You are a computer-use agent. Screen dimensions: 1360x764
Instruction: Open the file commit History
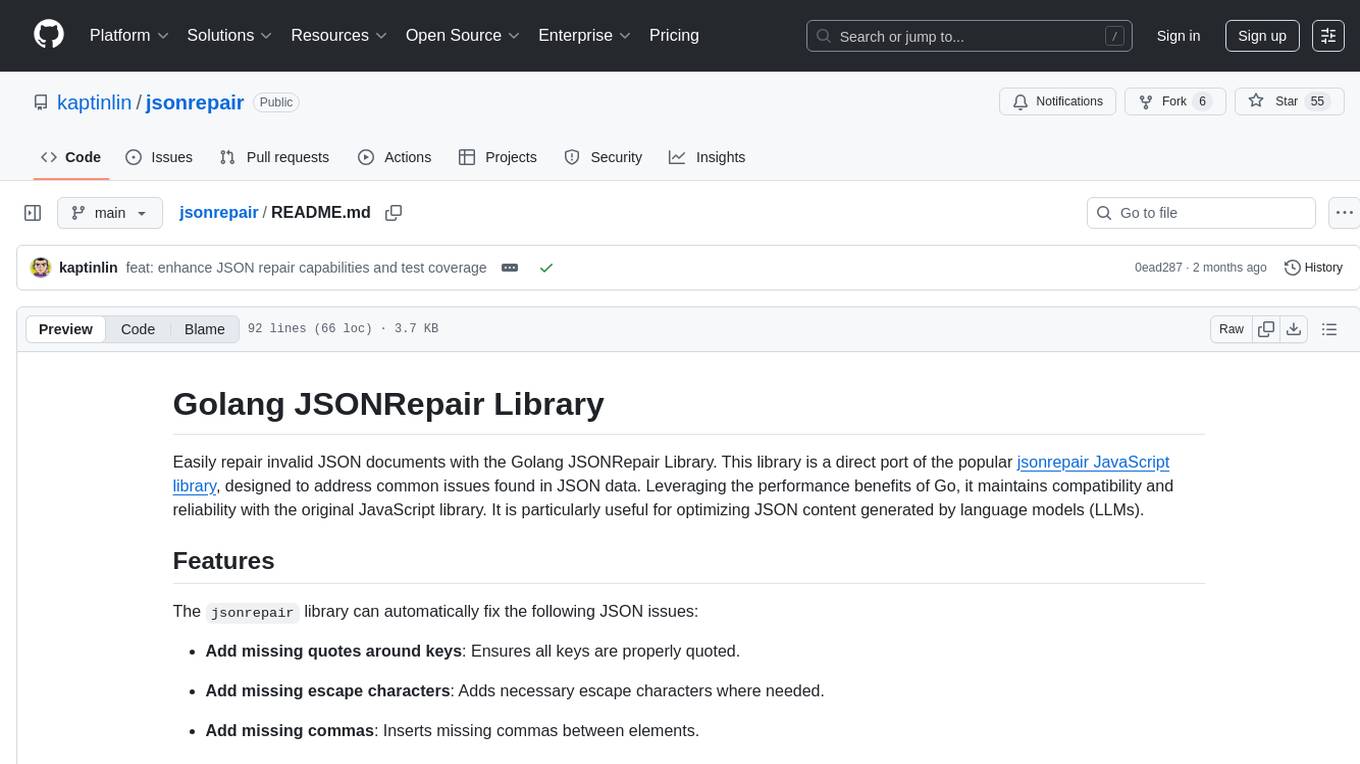click(x=1313, y=268)
